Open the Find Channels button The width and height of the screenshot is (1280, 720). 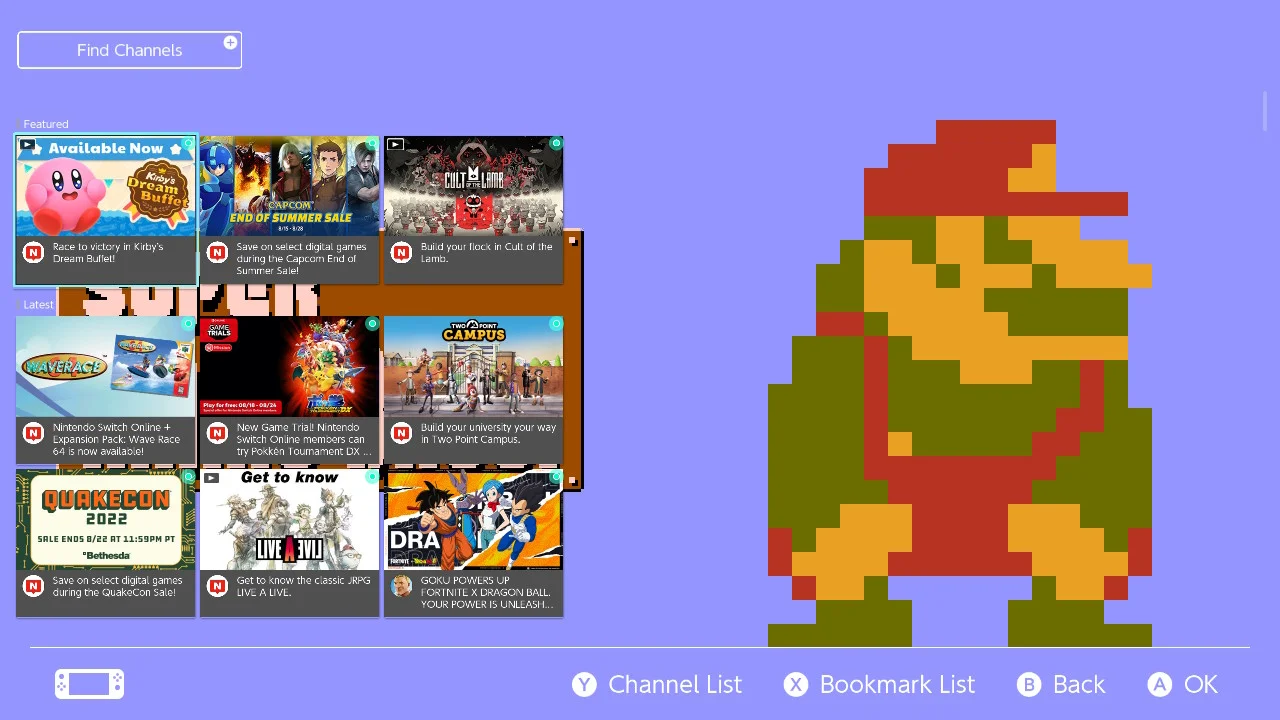[129, 50]
